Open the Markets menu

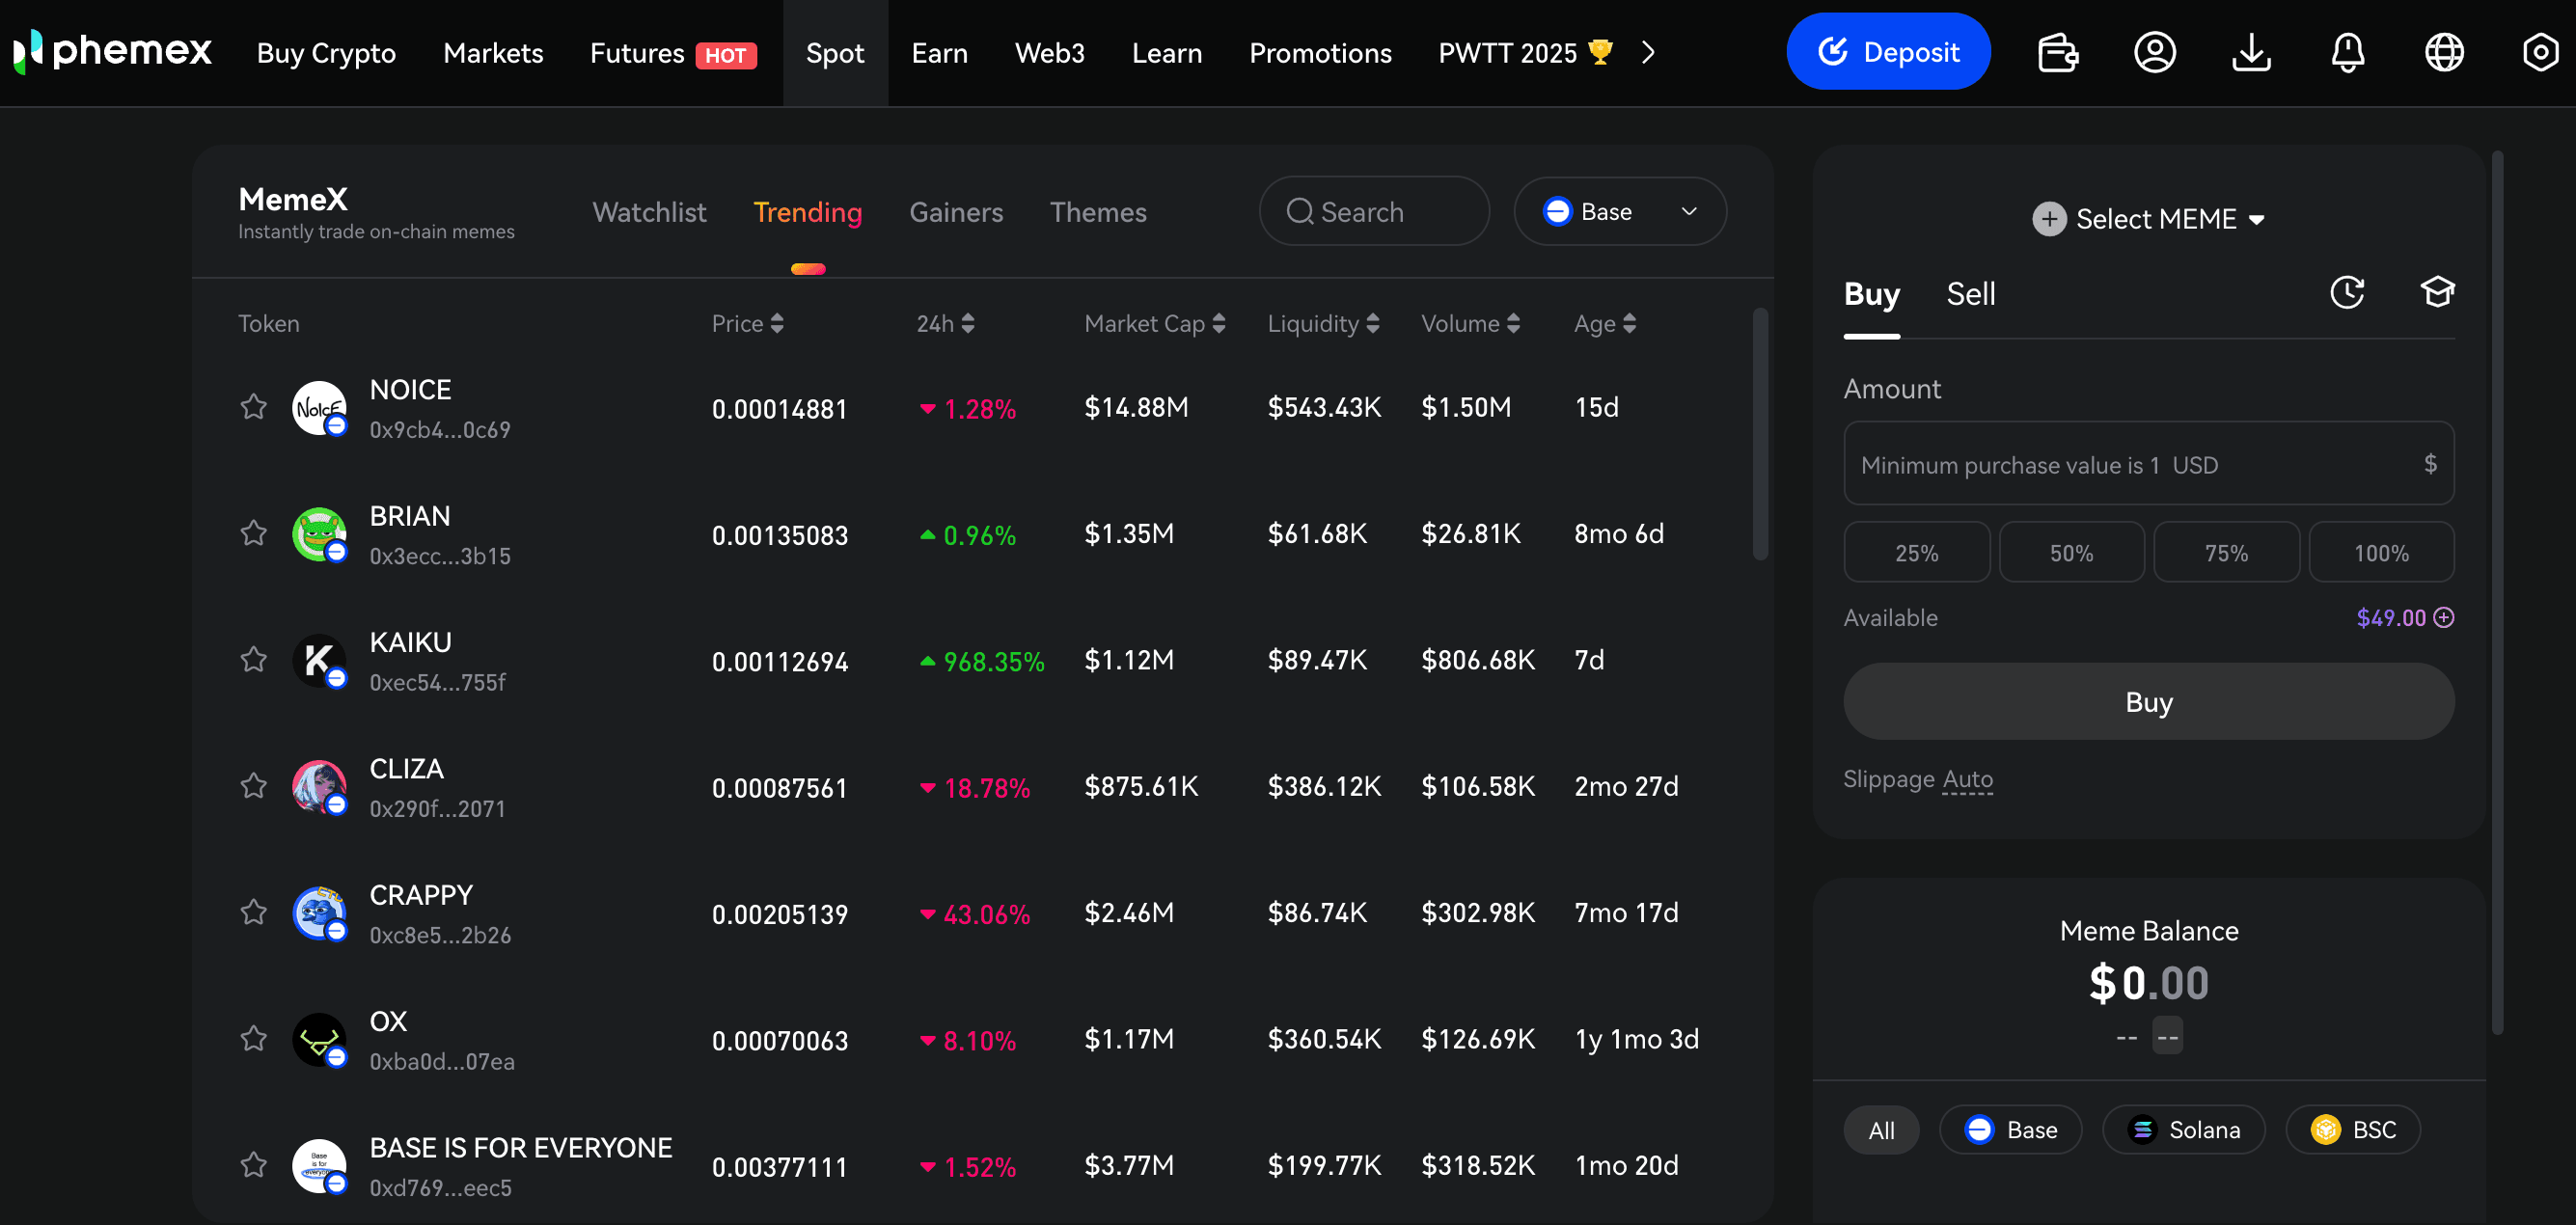click(493, 53)
